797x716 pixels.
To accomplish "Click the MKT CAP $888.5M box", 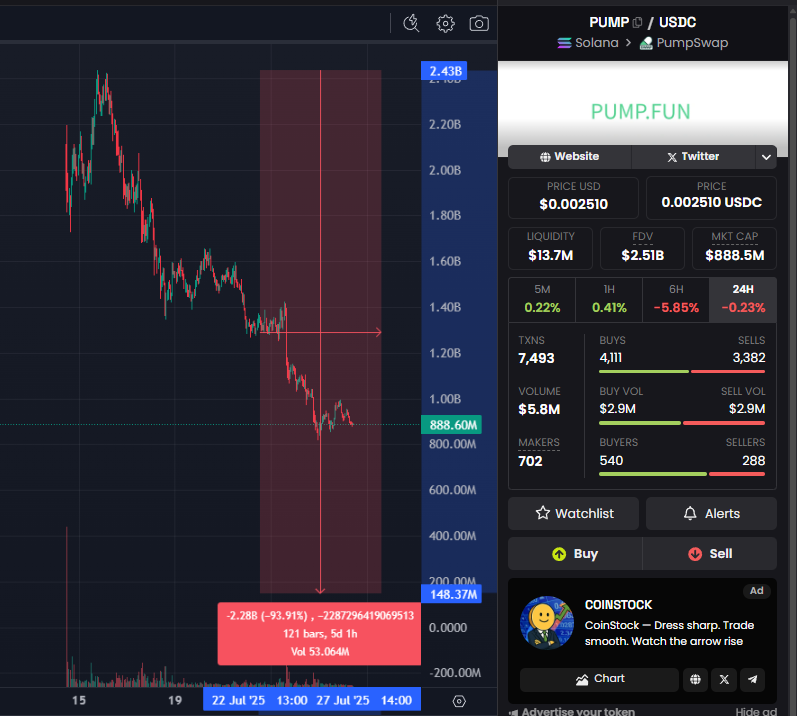I will (x=734, y=248).
